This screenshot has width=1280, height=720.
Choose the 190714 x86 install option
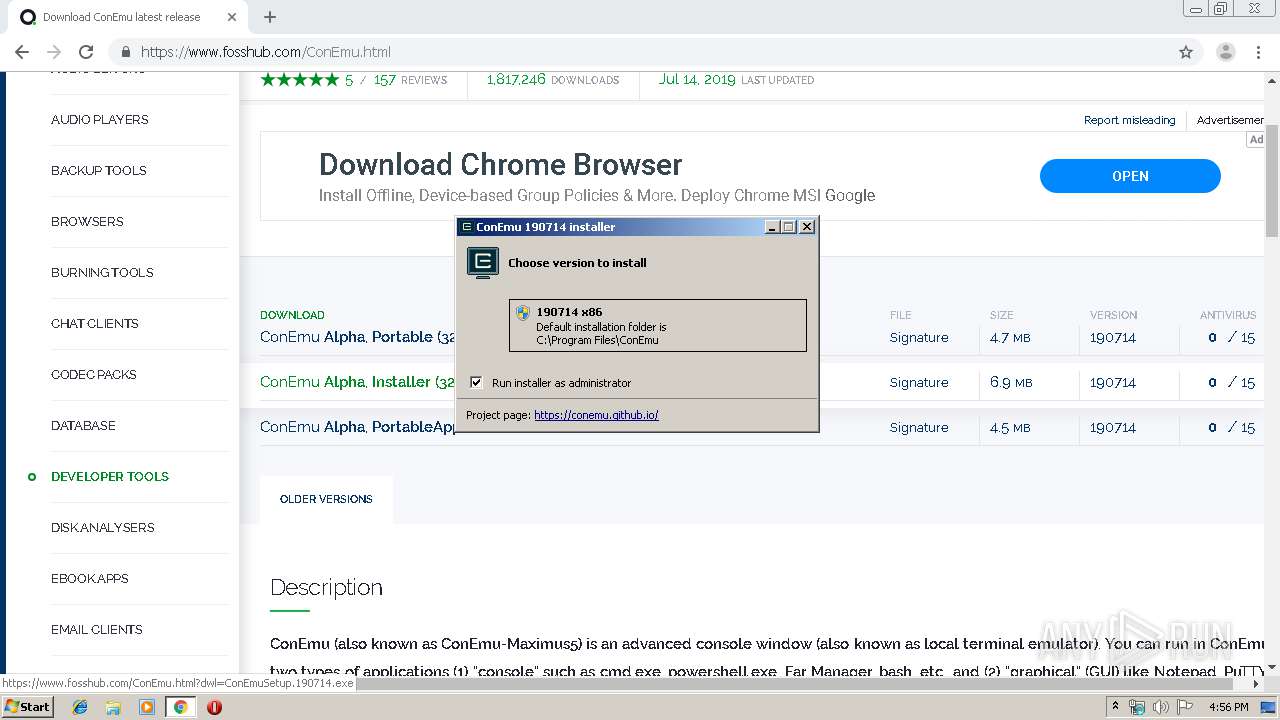(657, 325)
